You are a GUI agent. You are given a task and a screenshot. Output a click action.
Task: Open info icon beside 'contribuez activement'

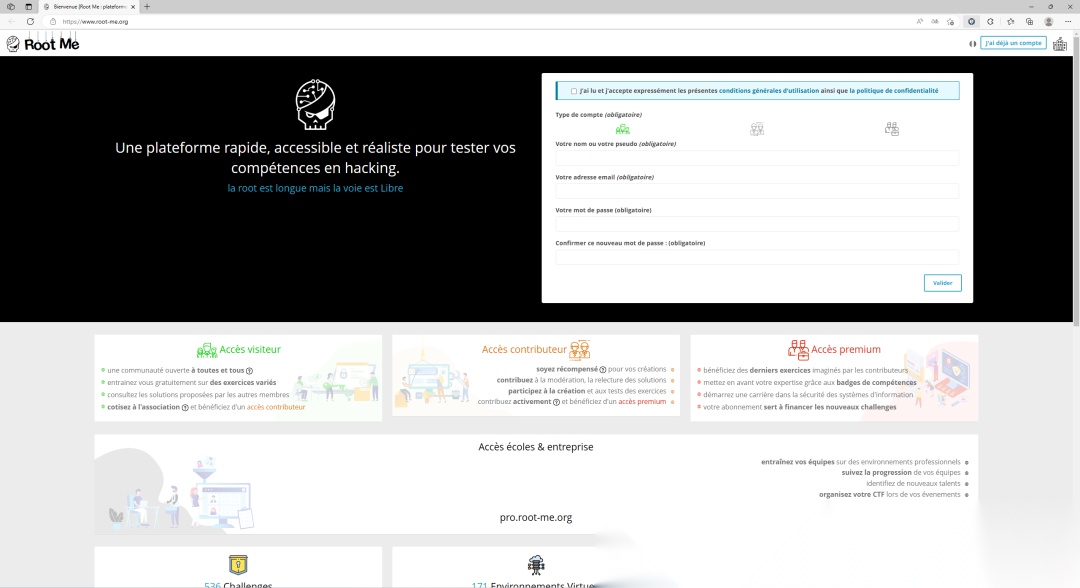coord(556,402)
